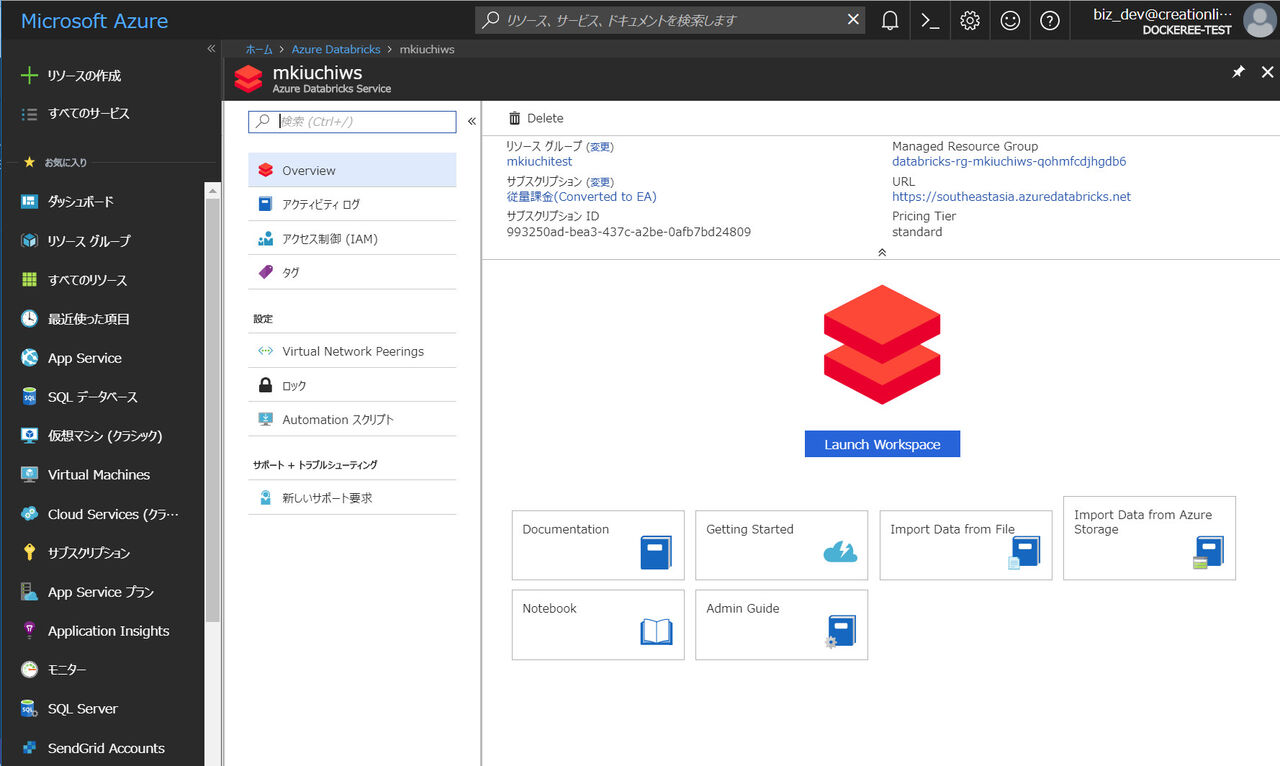The image size is (1280, 766).
Task: Click the Virtual Machines monitor icon
Action: tap(29, 475)
